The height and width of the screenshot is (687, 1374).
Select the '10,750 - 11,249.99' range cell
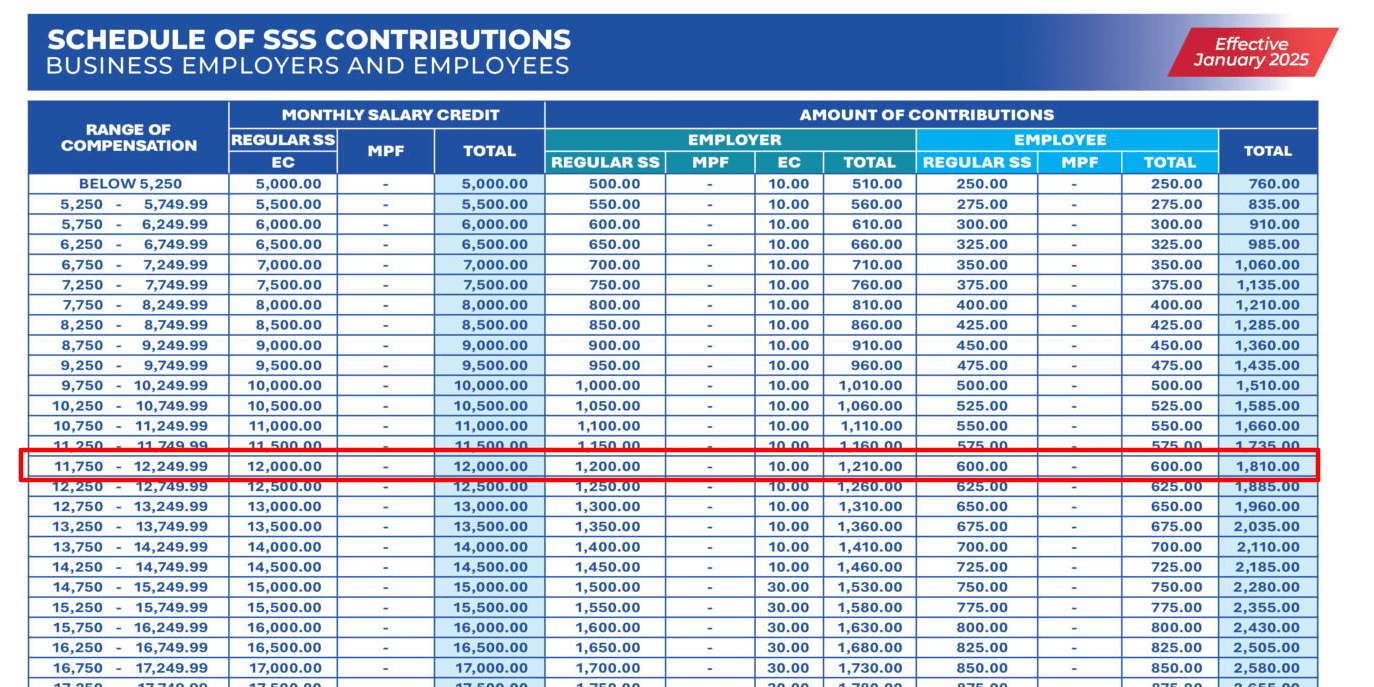[129, 426]
